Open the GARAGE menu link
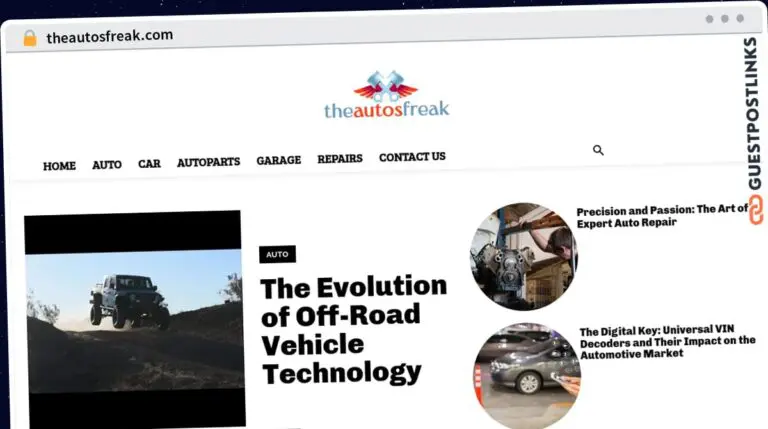The image size is (768, 429). click(x=279, y=160)
